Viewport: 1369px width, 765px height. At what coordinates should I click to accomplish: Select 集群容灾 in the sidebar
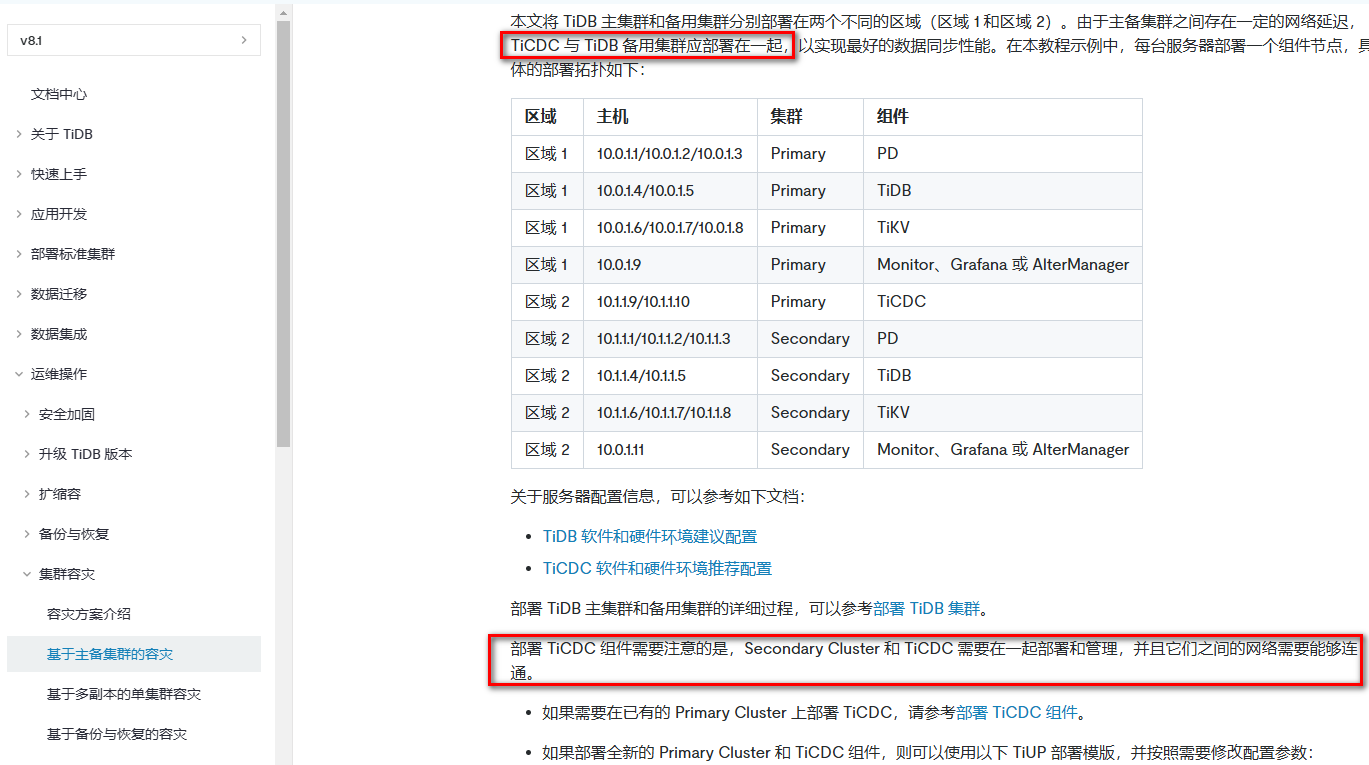(x=67, y=574)
